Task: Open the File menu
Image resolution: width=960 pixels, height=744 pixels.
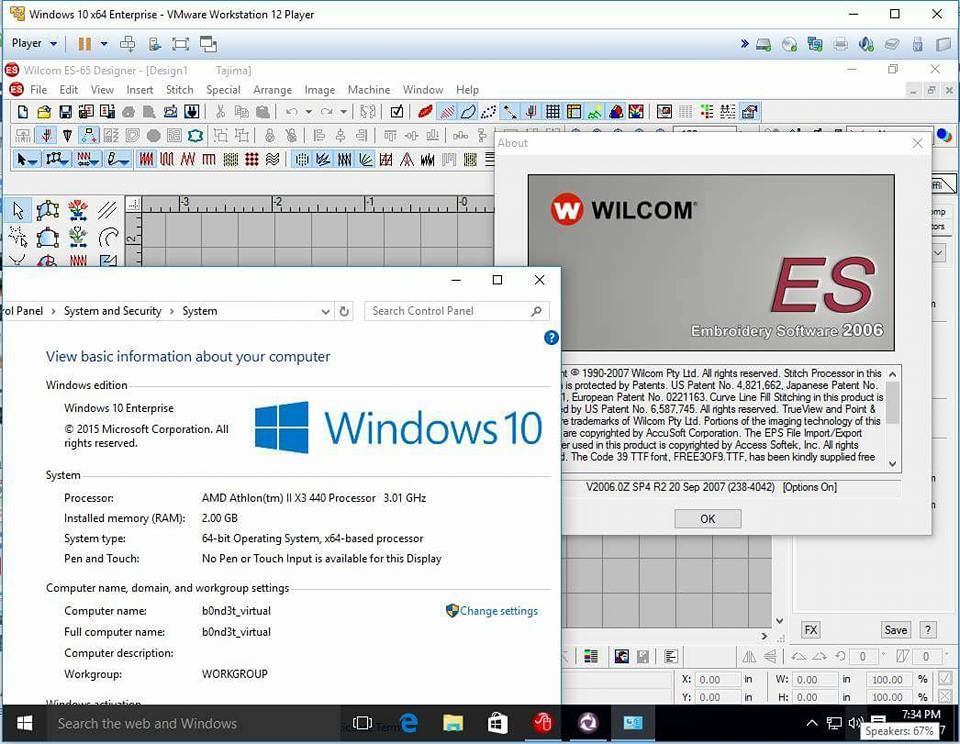Action: coord(39,89)
